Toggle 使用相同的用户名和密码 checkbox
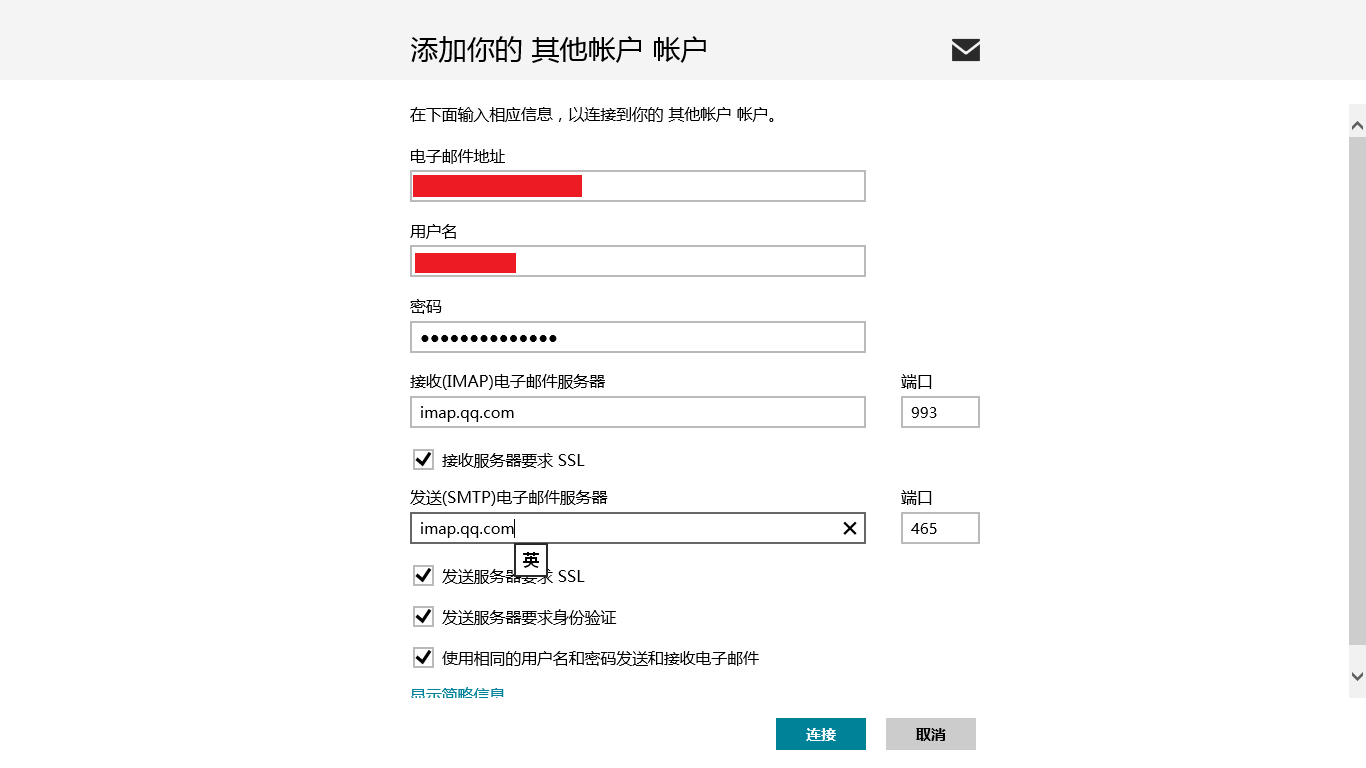The height and width of the screenshot is (768, 1366). pos(423,658)
